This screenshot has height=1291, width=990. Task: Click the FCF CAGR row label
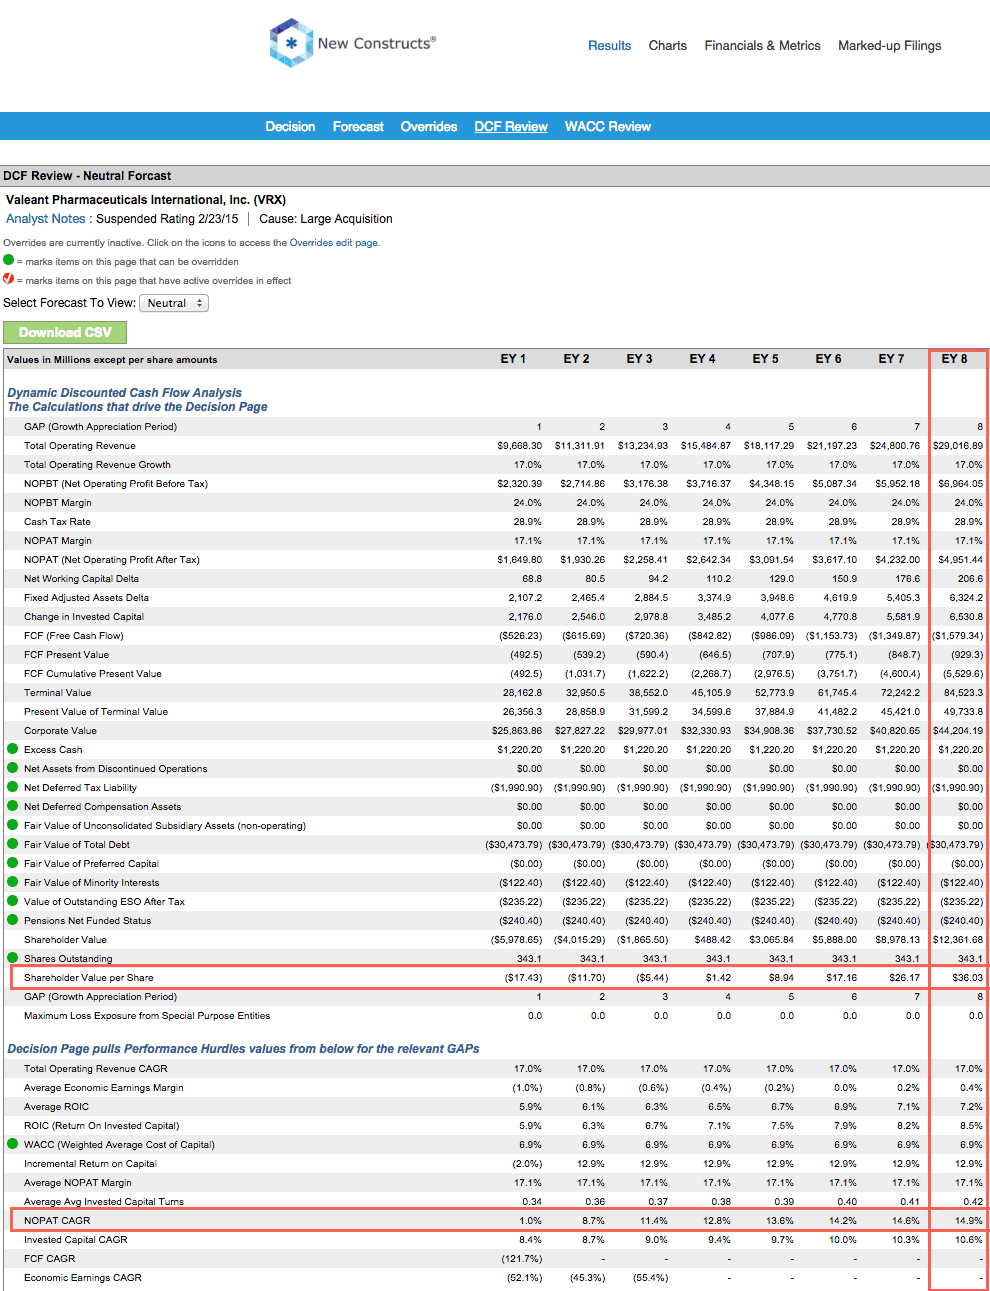pos(50,1259)
